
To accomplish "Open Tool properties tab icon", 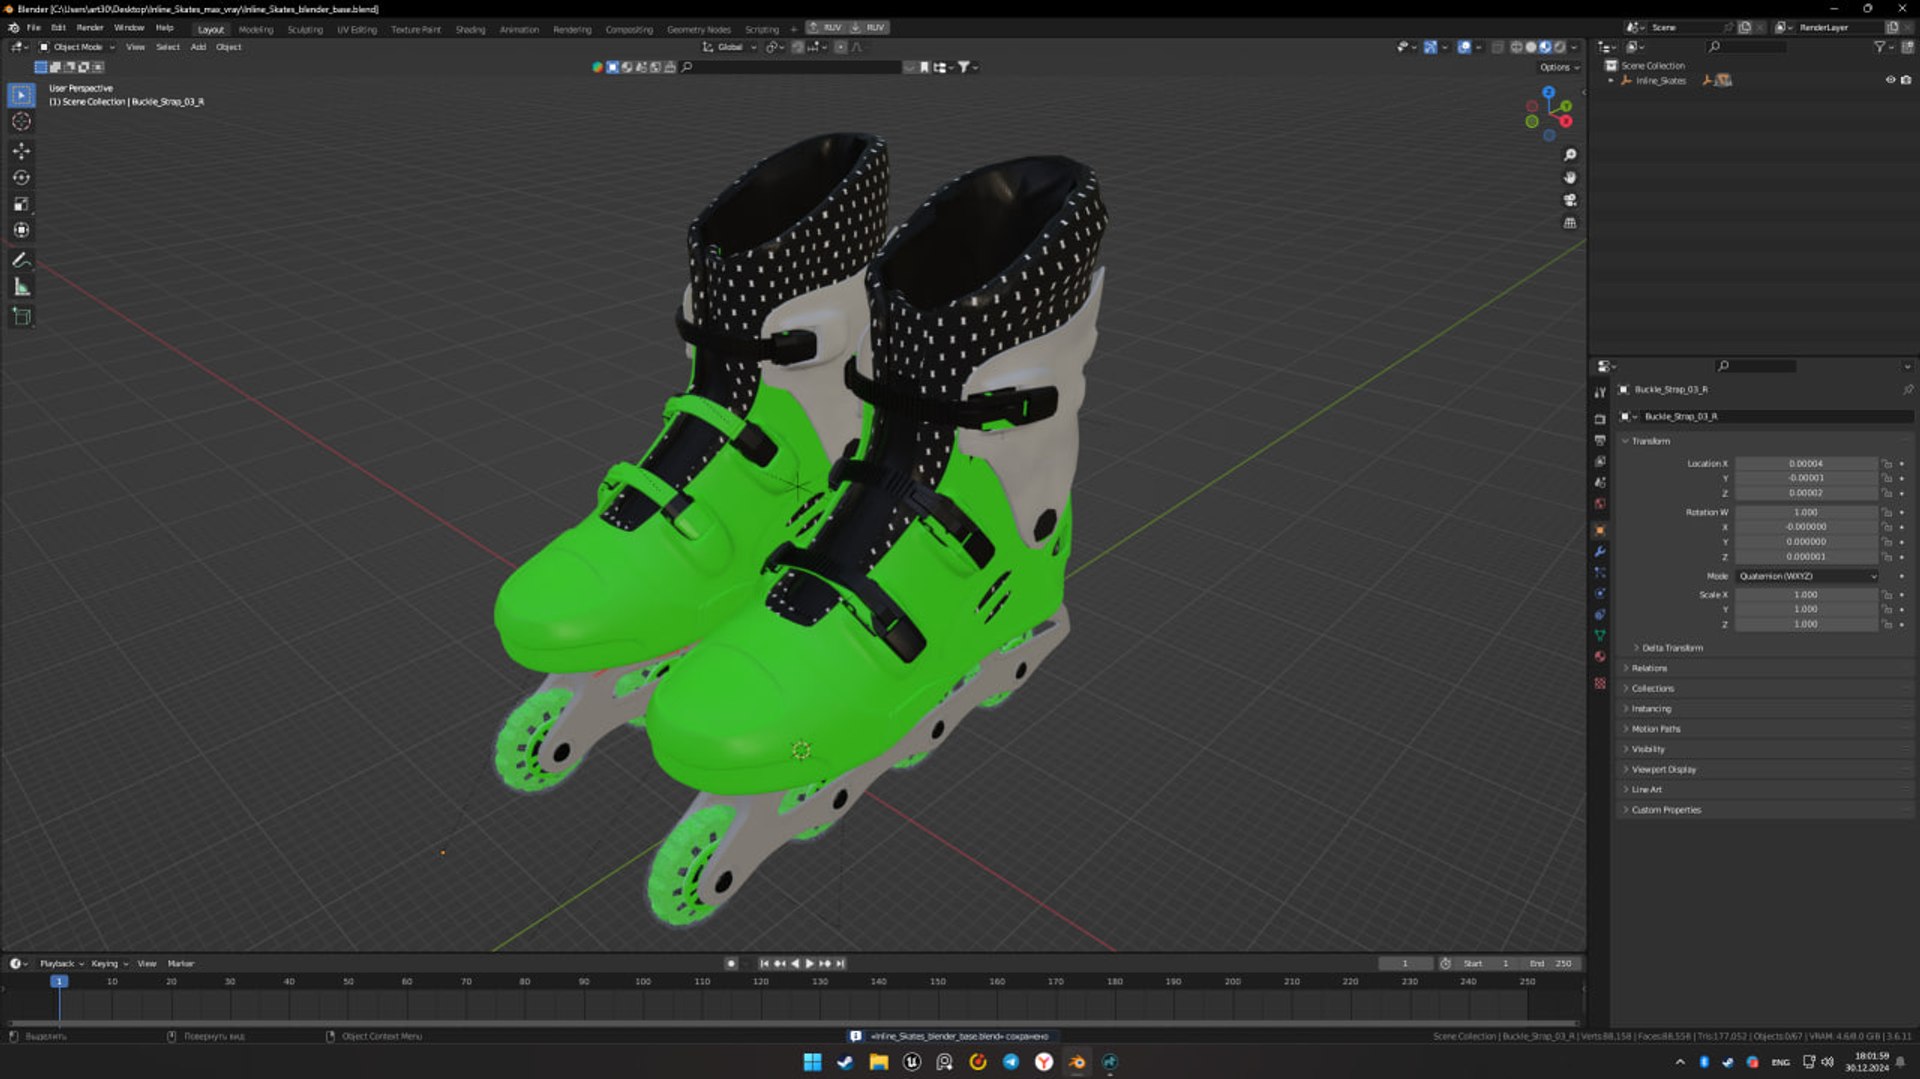I will pyautogui.click(x=1600, y=392).
